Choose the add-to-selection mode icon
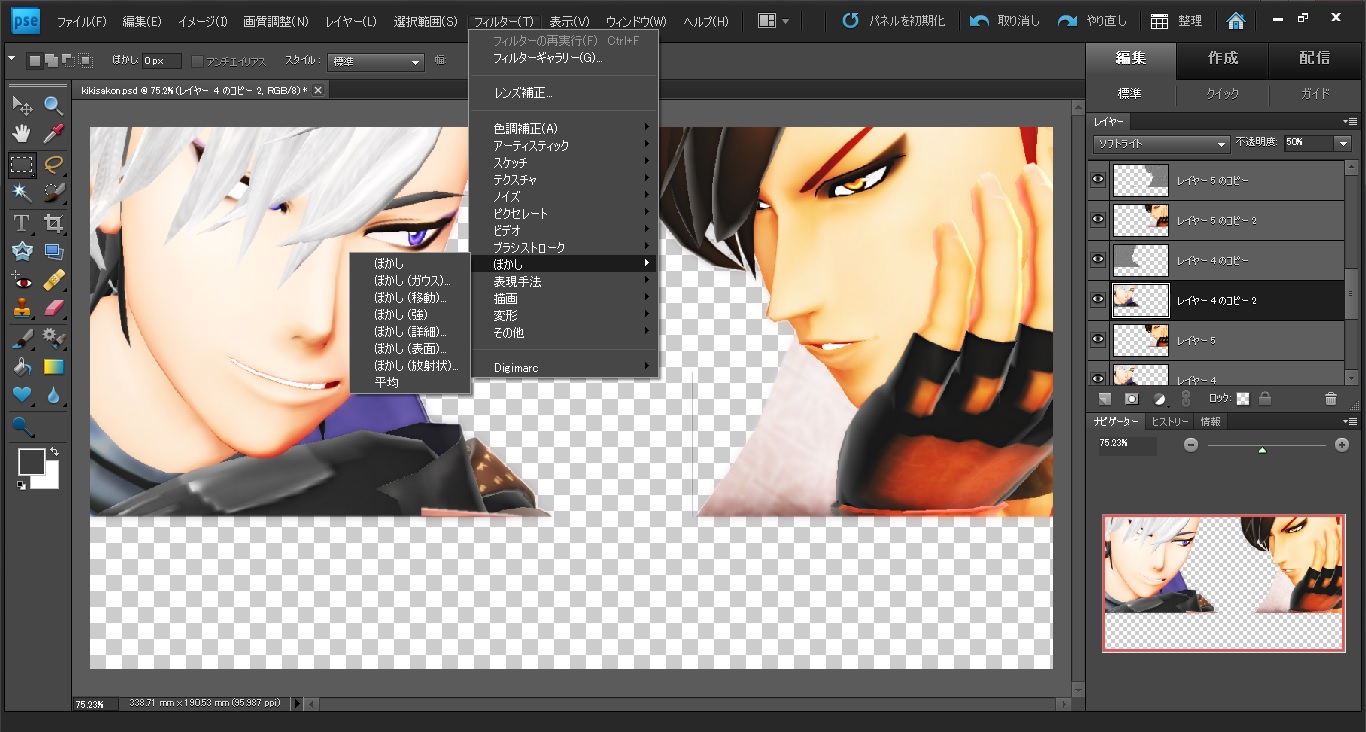Image resolution: width=1366 pixels, height=732 pixels. click(51, 61)
